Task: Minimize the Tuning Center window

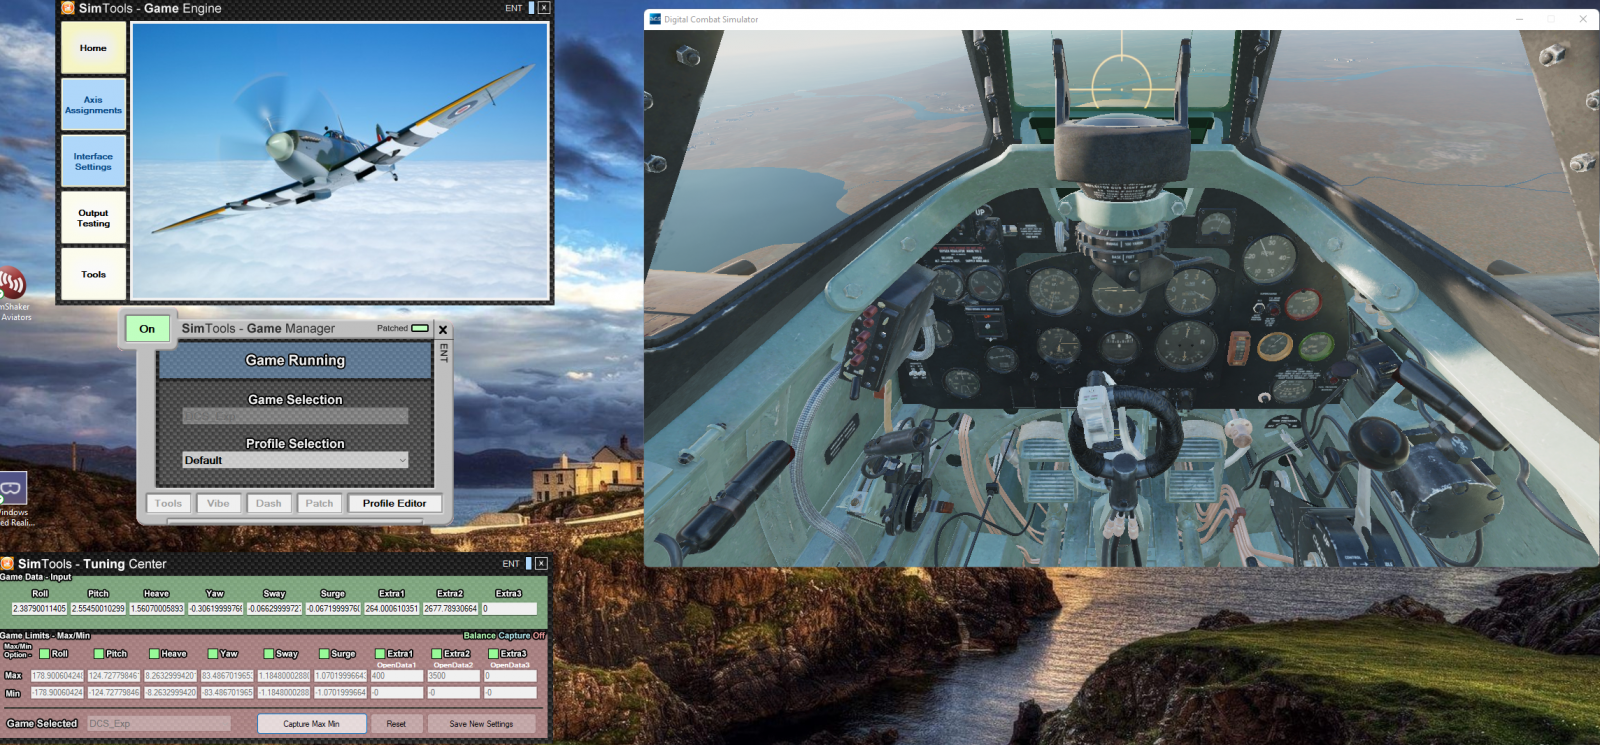Action: 528,563
